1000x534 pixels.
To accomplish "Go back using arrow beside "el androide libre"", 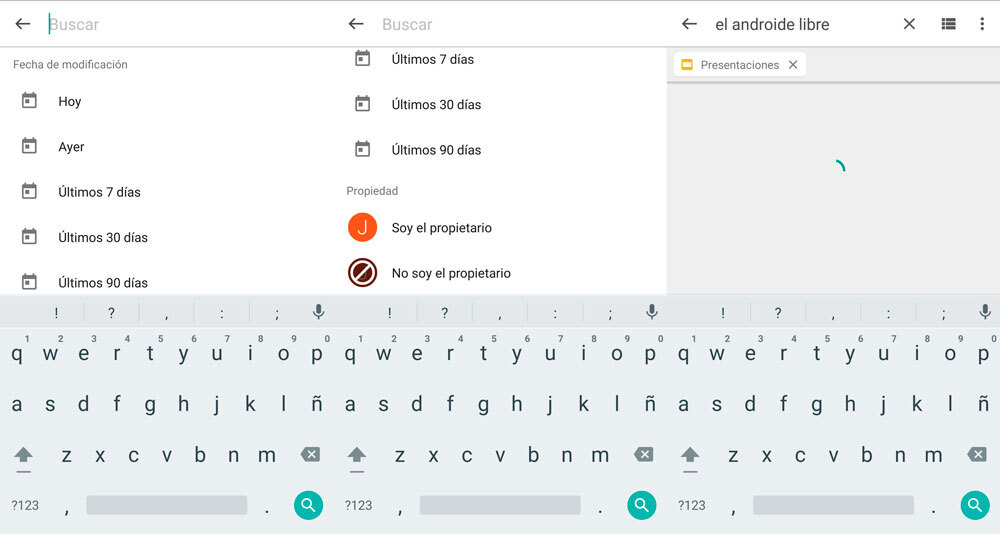I will coord(689,24).
